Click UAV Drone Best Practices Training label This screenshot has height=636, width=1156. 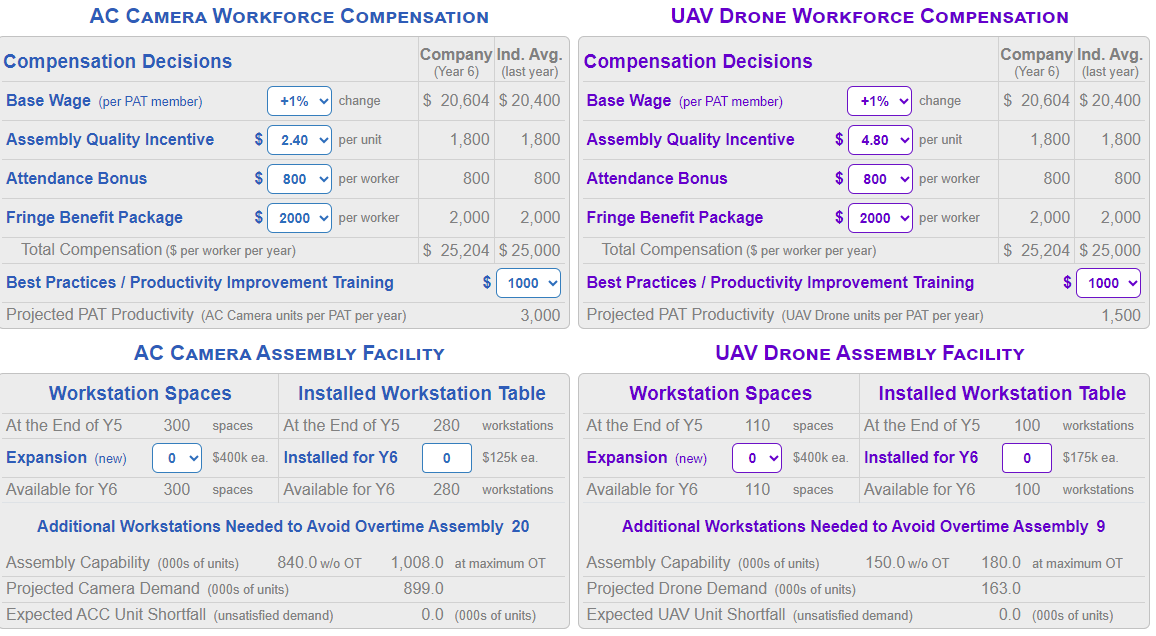[780, 282]
